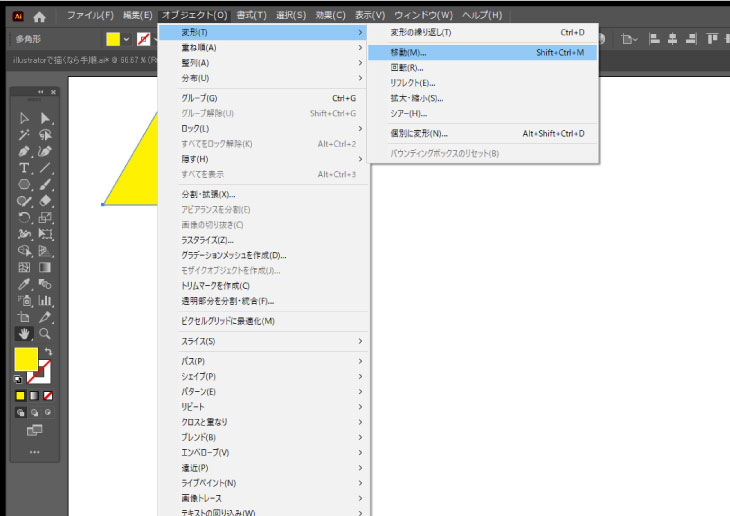Reset to default fill and stroke
Viewport: 730px width, 516px height.
pyautogui.click(x=18, y=380)
